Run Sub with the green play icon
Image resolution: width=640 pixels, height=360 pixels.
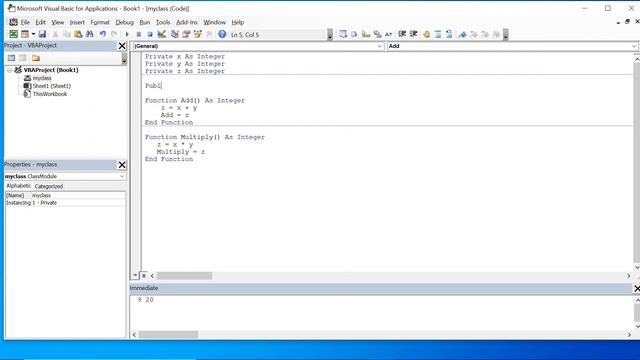127,34
